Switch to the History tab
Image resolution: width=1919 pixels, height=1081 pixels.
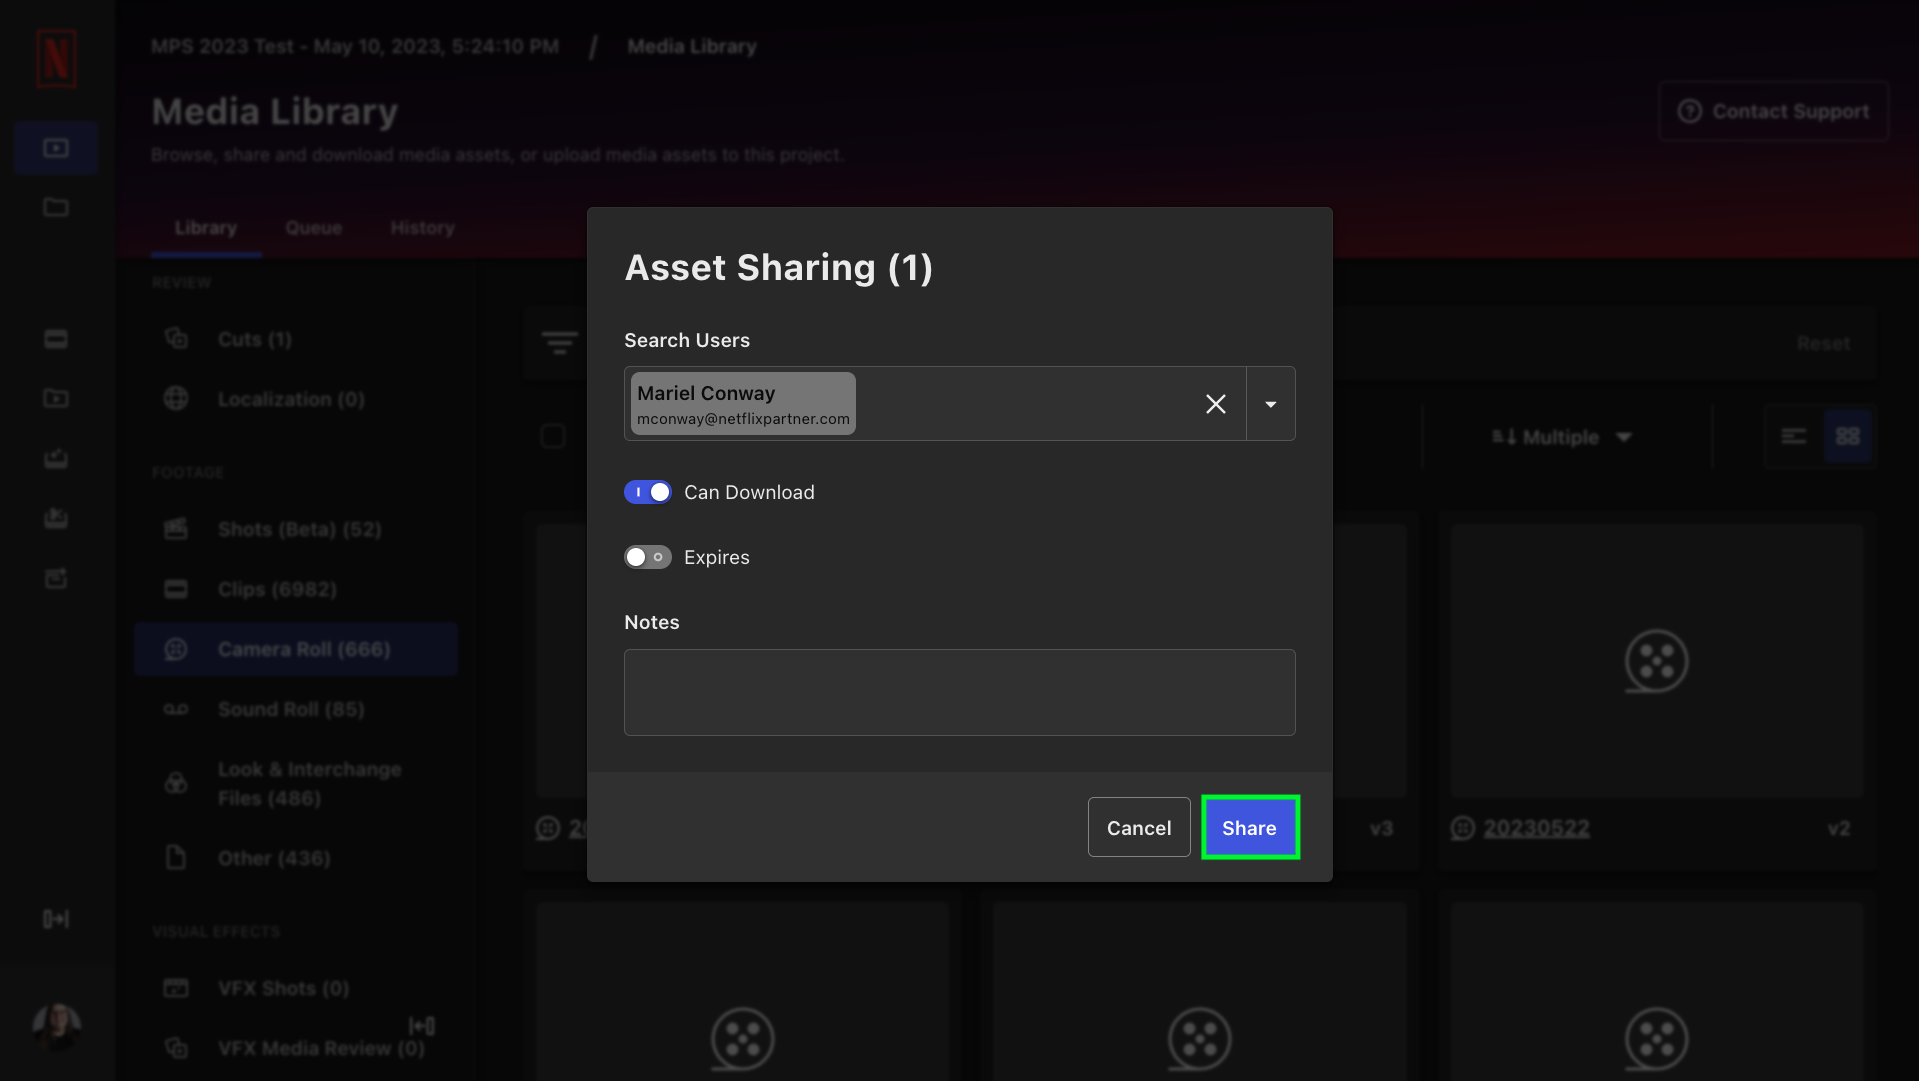coord(422,228)
